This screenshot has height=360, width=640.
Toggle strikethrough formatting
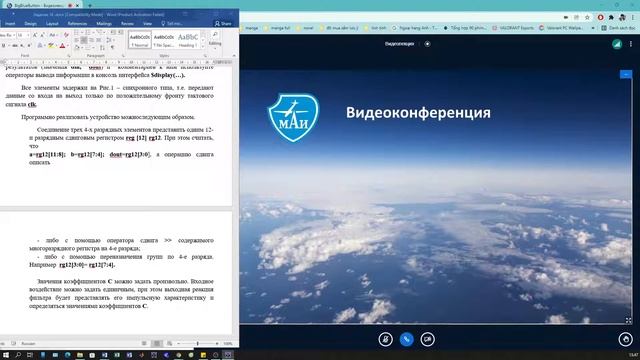click(x=15, y=45)
